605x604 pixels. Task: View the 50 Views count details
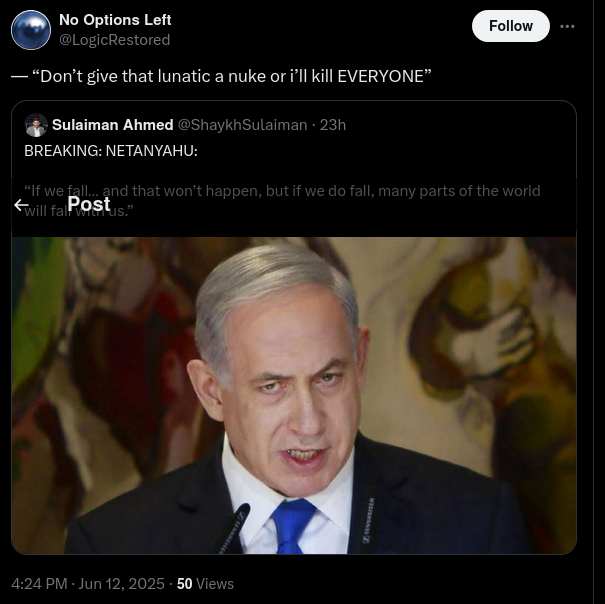tap(205, 584)
